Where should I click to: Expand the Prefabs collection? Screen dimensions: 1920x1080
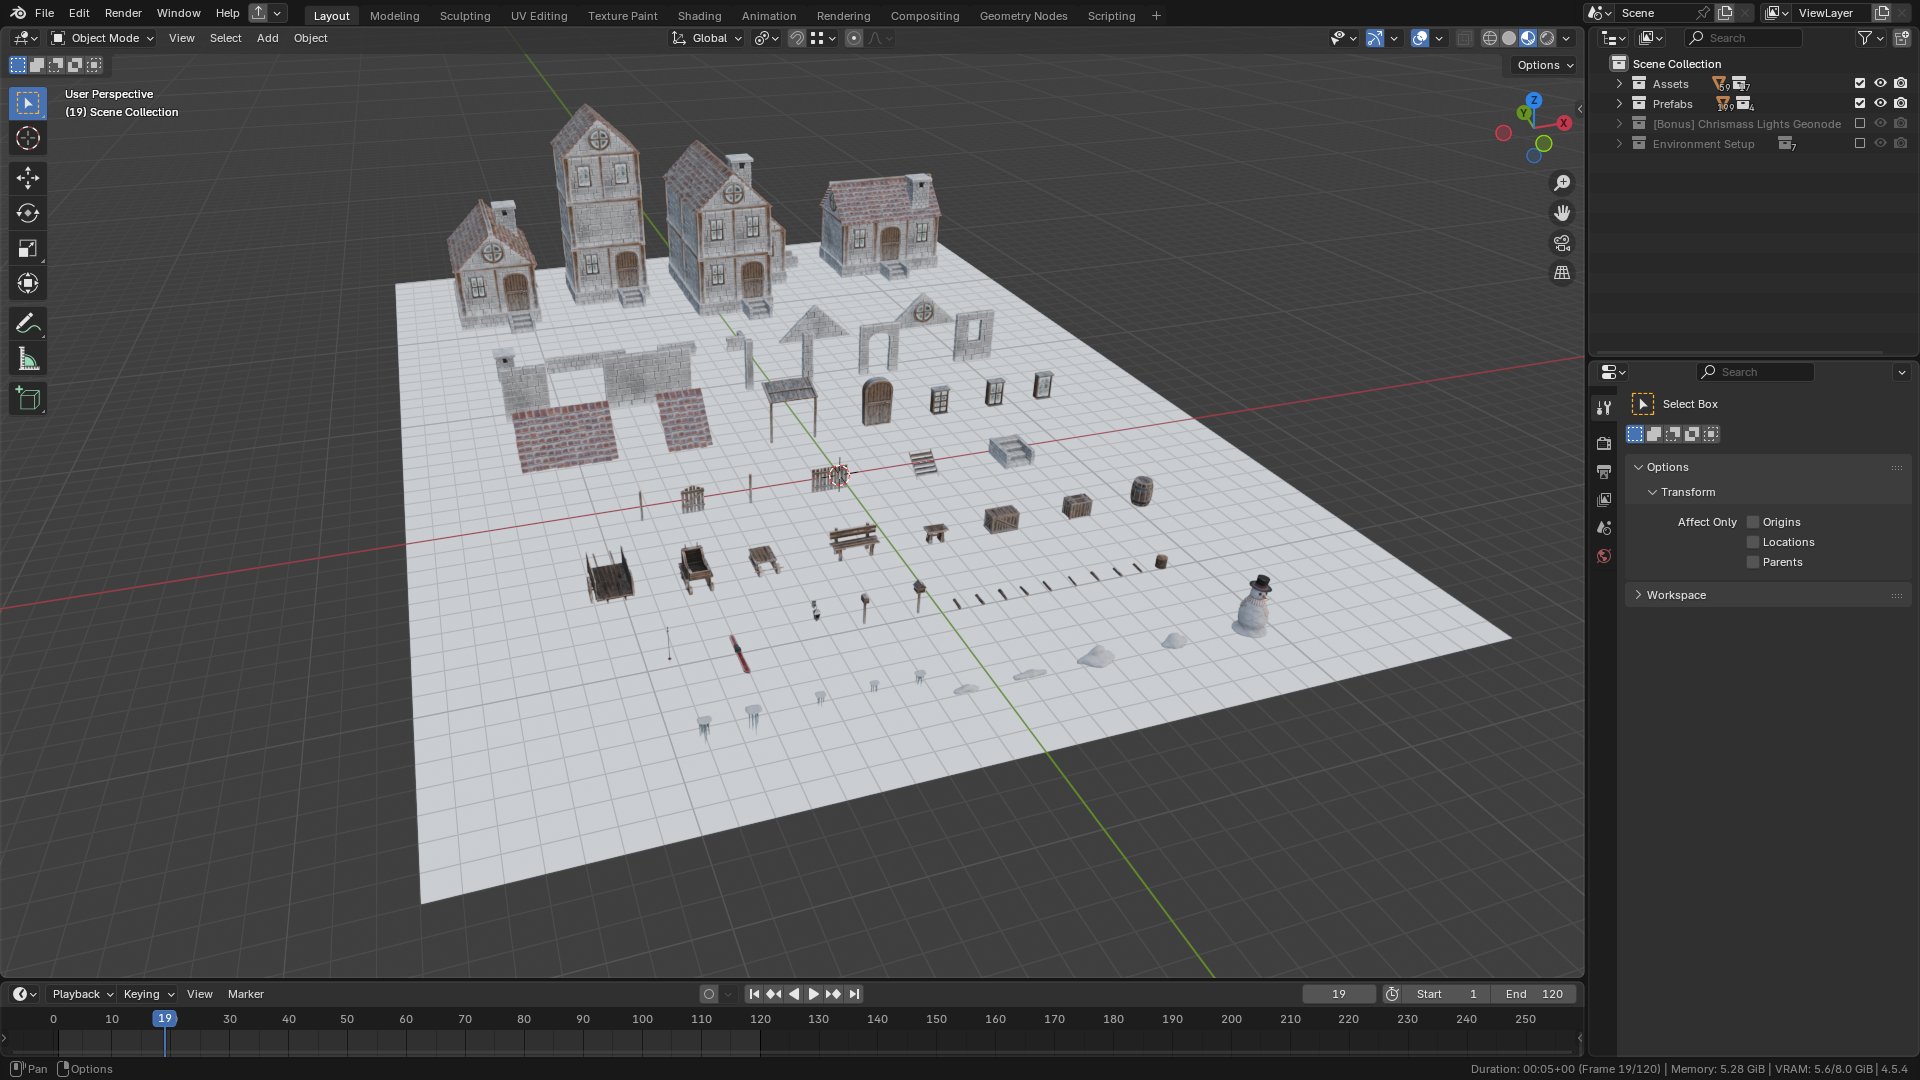1619,104
